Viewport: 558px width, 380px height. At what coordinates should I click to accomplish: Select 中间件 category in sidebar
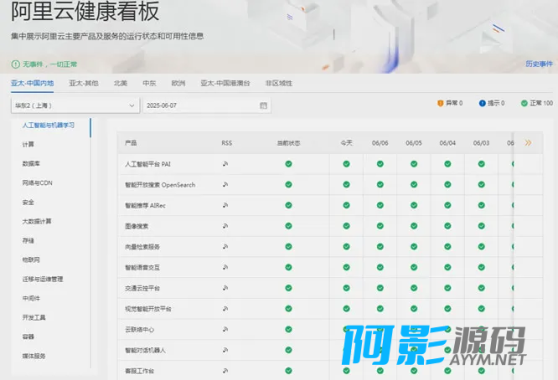click(31, 298)
